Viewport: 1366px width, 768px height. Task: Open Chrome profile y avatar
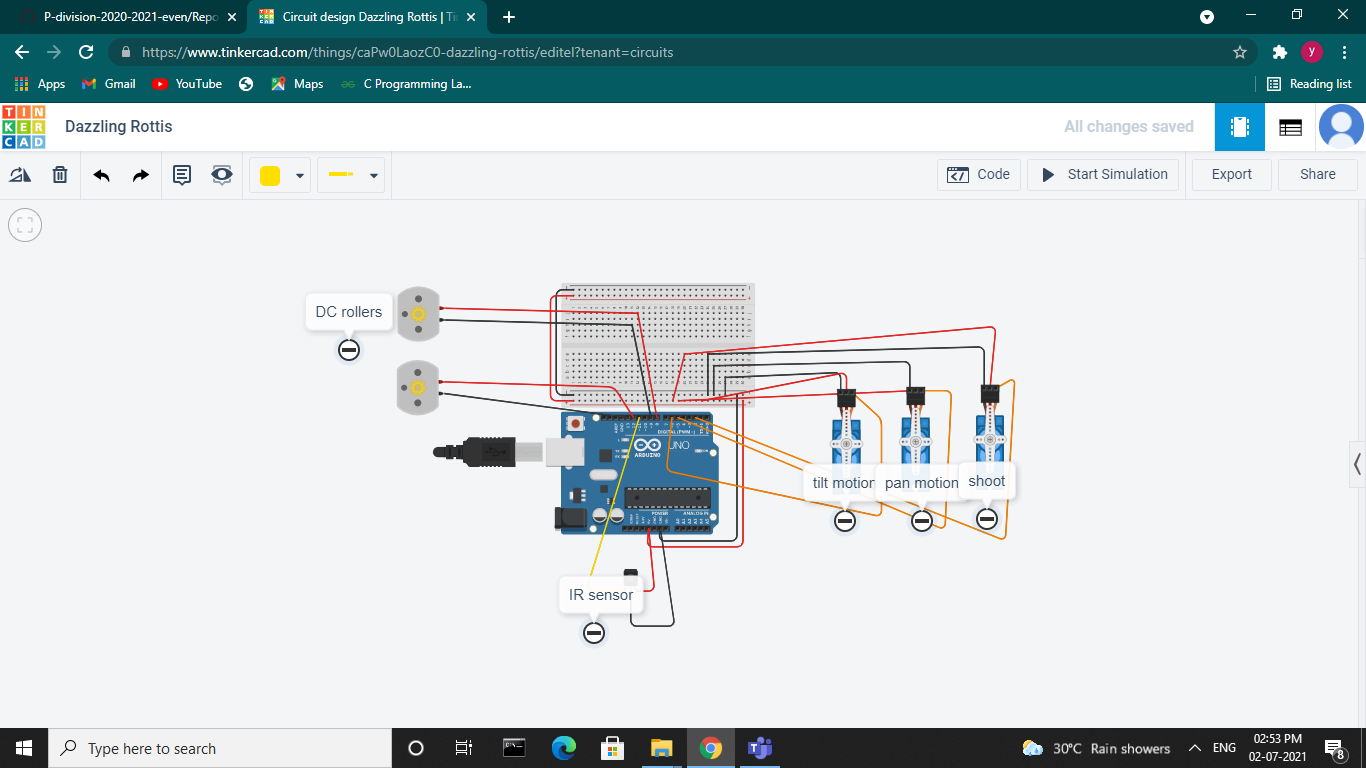[1312, 52]
